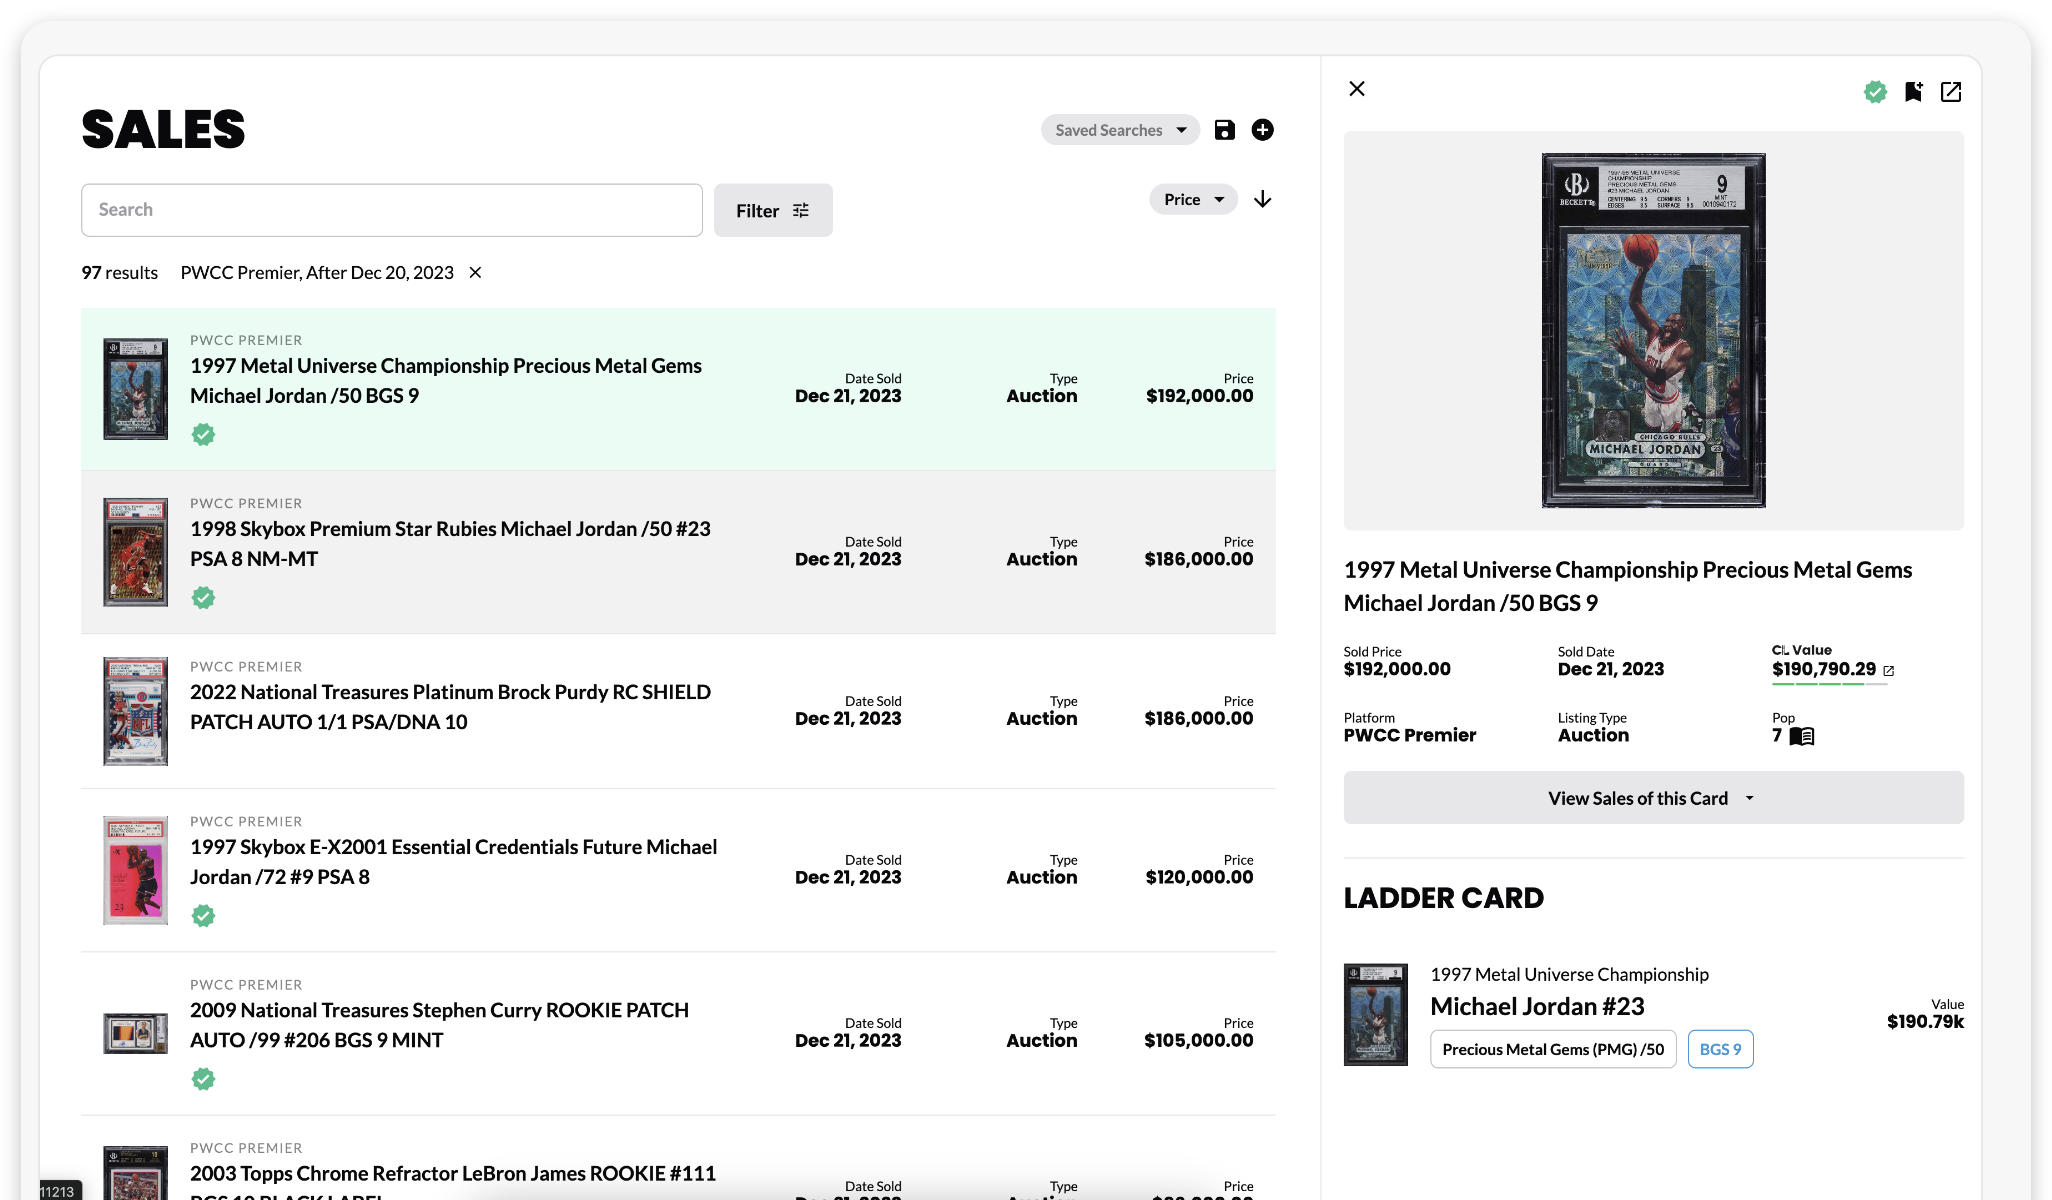
Task: Click the $105,000.00 price value
Action: pyautogui.click(x=1198, y=1040)
